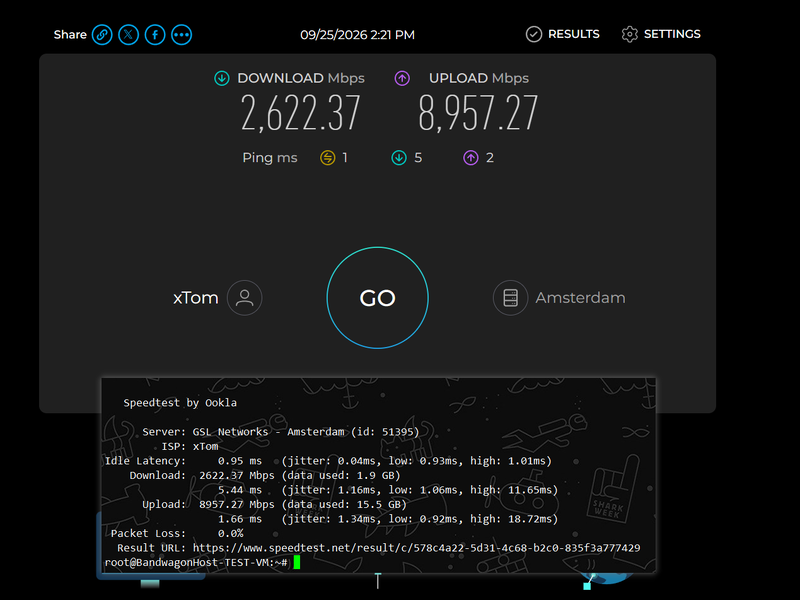Open SETTINGS
The width and height of the screenshot is (800, 600).
point(672,34)
